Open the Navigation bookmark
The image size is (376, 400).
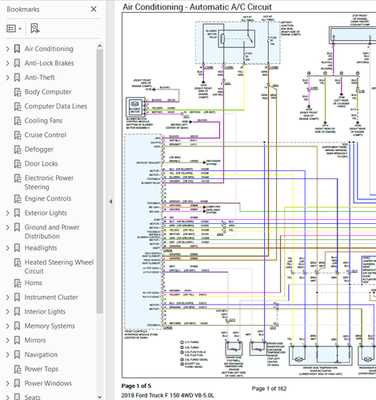(41, 355)
